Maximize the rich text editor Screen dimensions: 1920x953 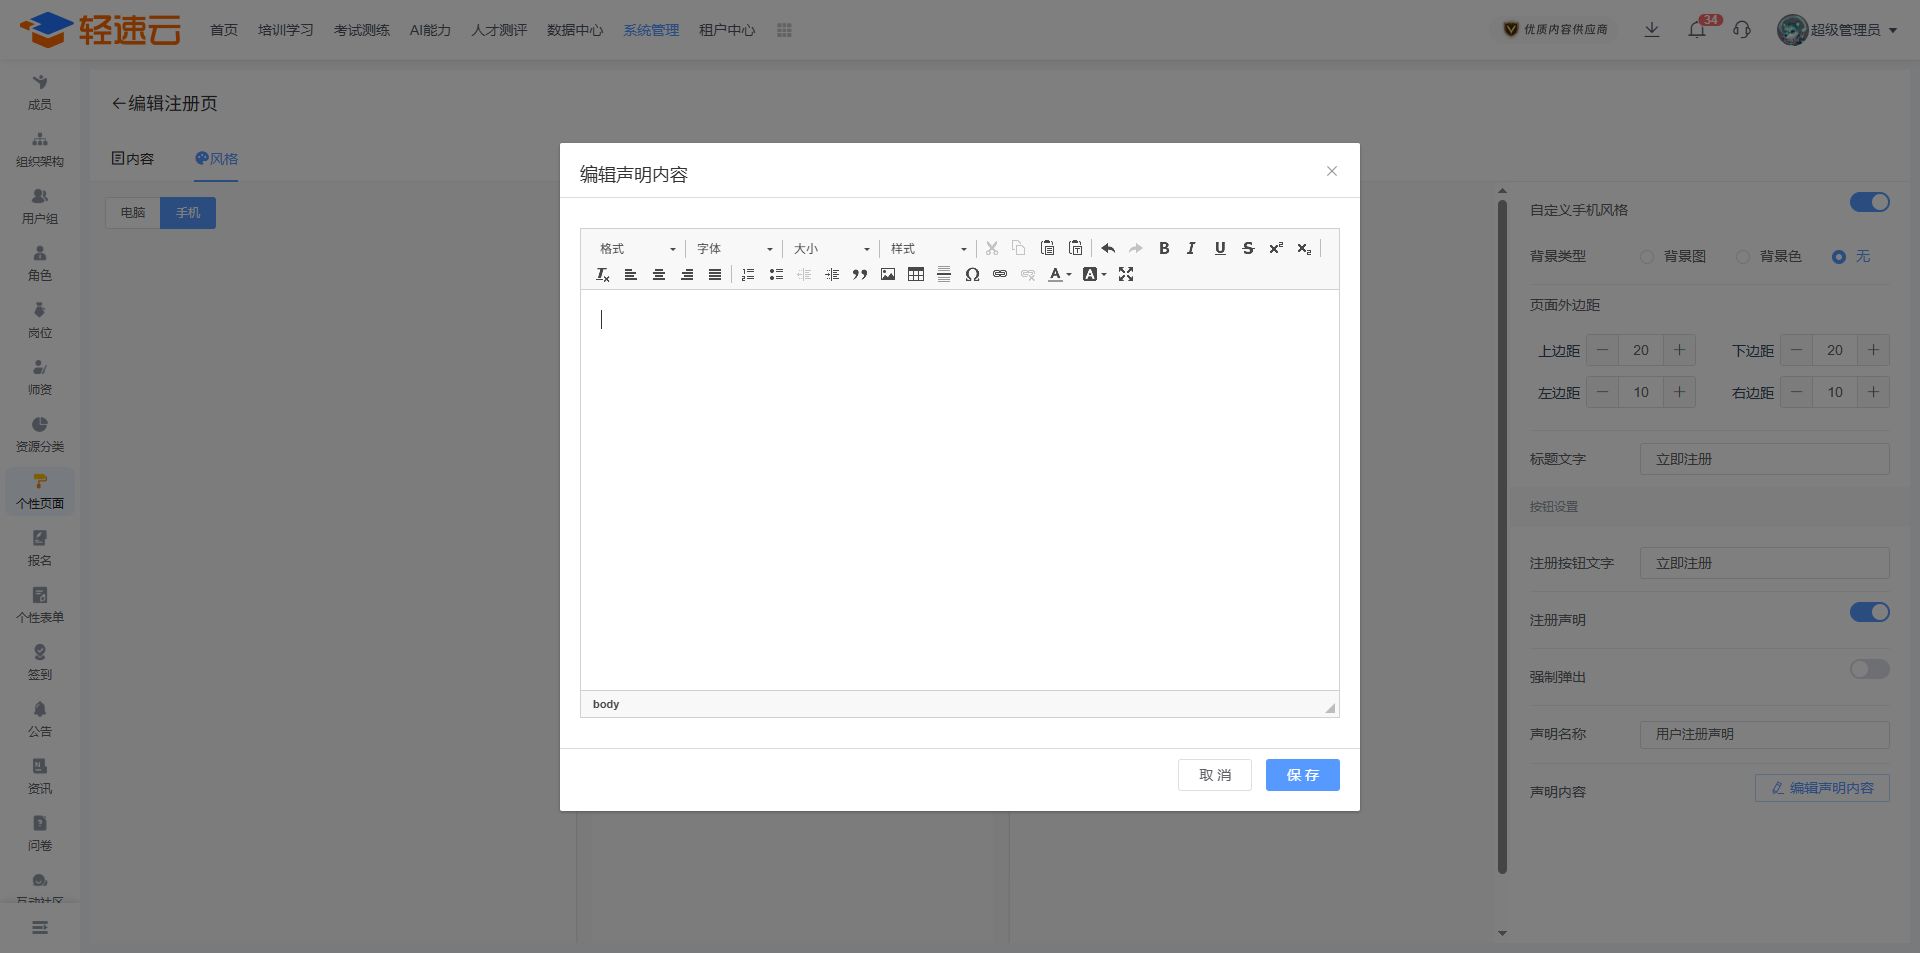coord(1126,275)
